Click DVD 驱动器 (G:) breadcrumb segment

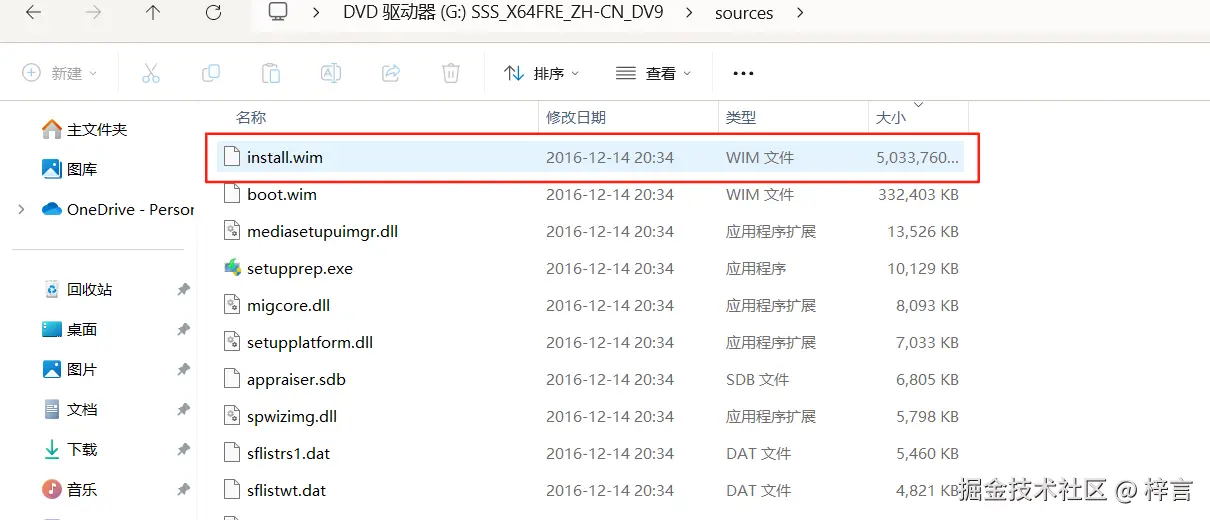[501, 13]
